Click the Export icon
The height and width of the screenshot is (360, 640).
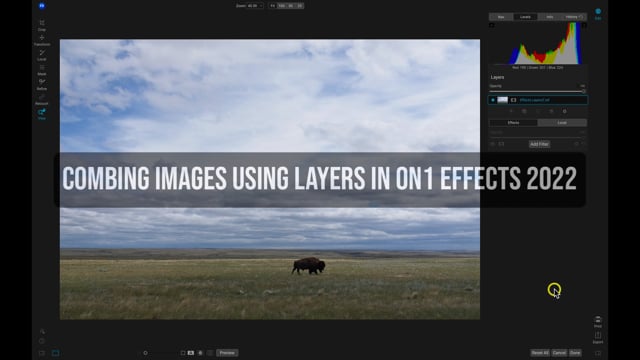coord(598,338)
